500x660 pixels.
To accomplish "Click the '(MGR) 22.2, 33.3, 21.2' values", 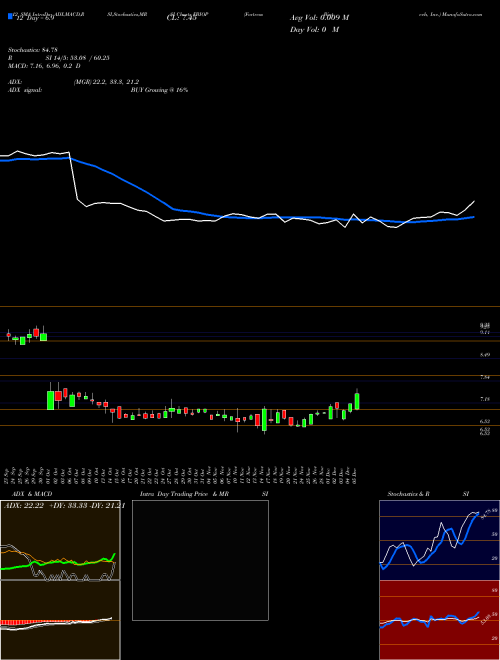I will pos(106,82).
